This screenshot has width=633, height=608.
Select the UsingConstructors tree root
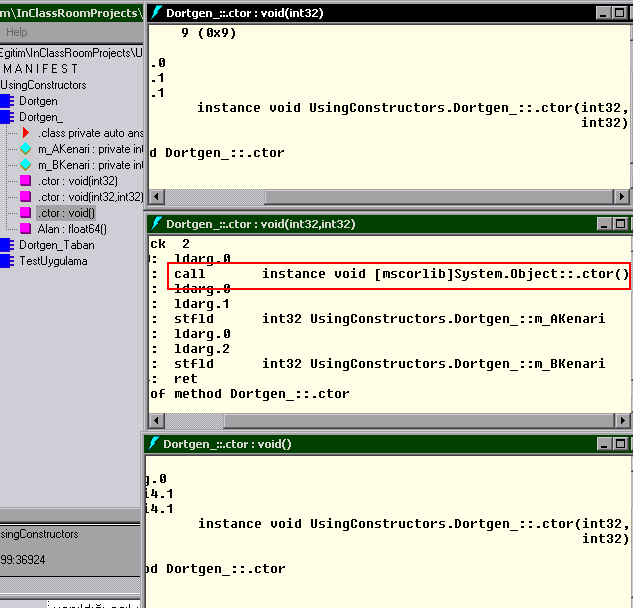(43, 85)
